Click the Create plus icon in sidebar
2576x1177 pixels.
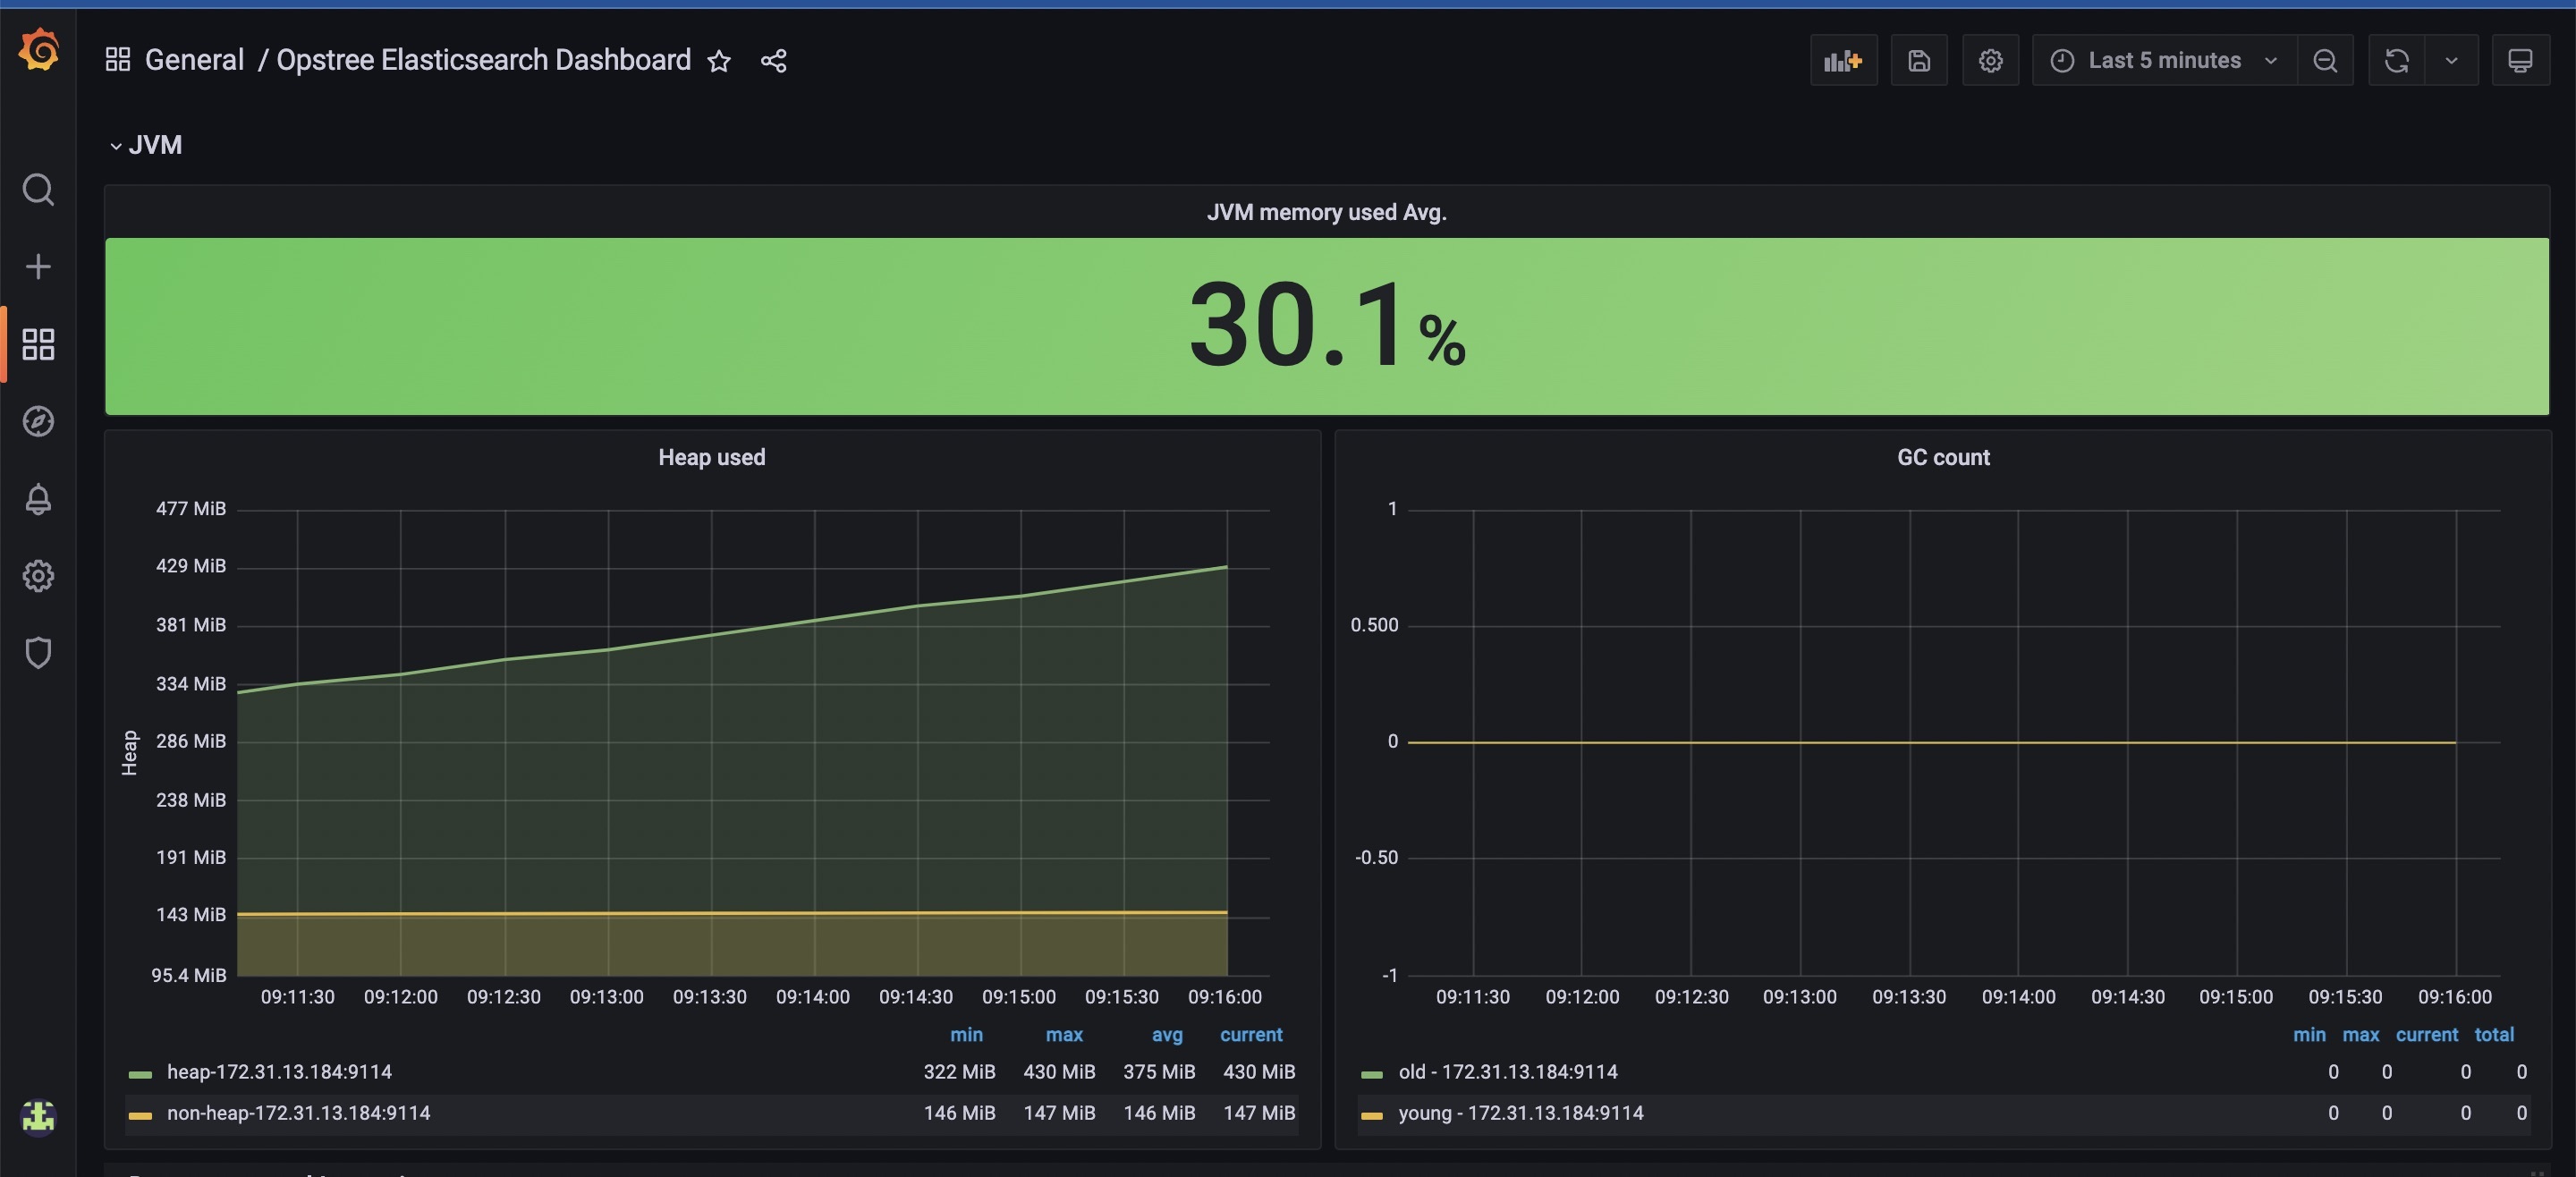click(x=38, y=266)
